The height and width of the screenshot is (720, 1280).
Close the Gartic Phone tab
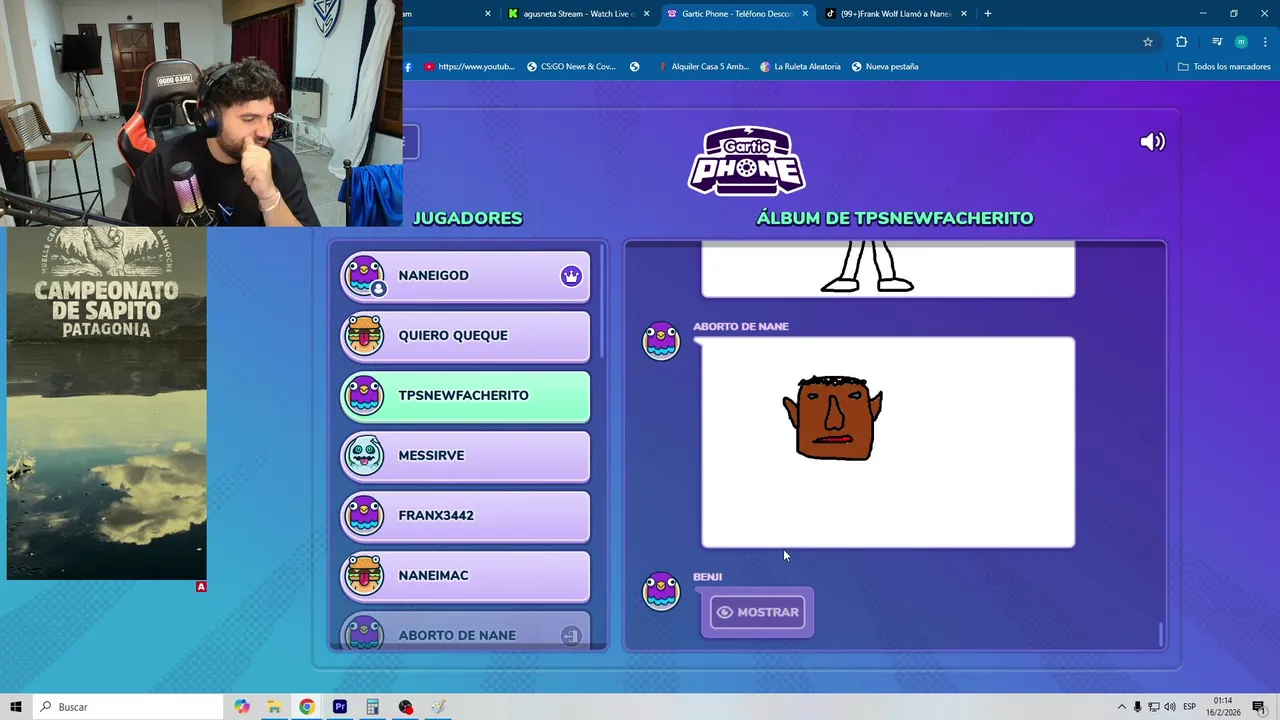pyautogui.click(x=805, y=14)
